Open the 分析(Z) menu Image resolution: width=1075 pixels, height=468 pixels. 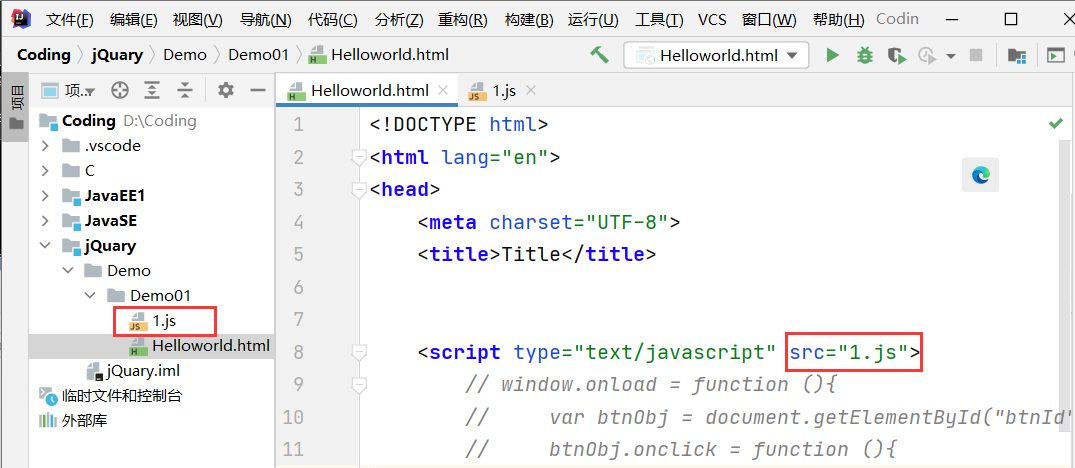tap(399, 19)
